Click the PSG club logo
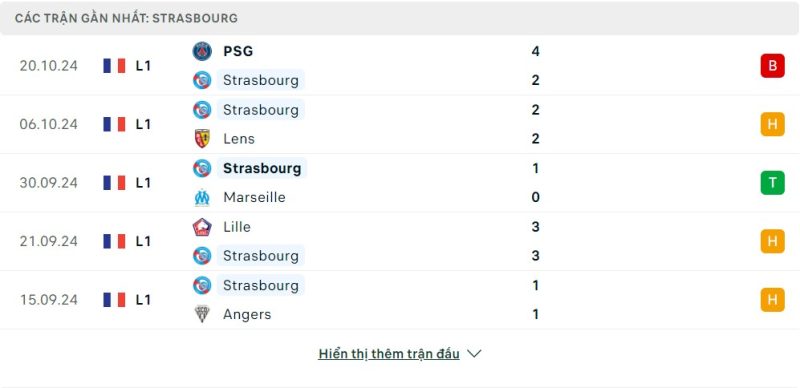The width and height of the screenshot is (800, 388). pos(202,51)
